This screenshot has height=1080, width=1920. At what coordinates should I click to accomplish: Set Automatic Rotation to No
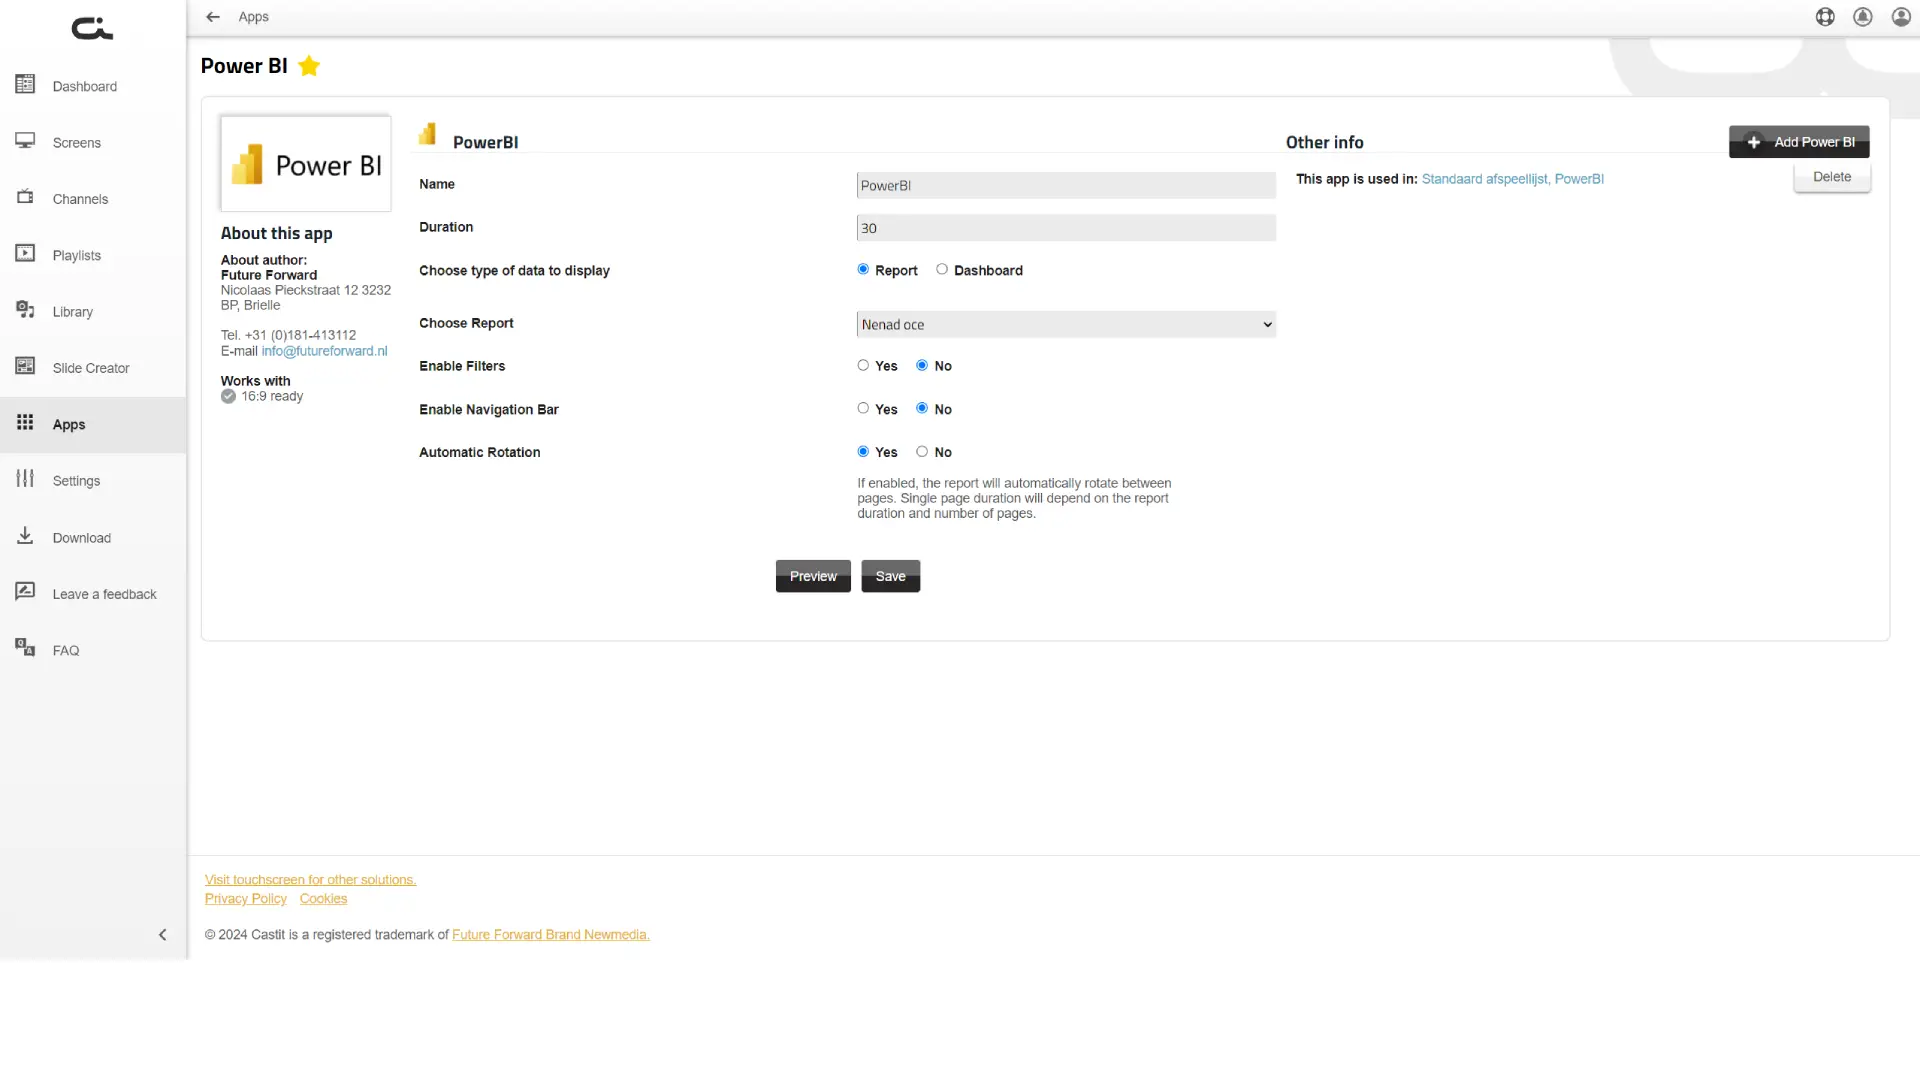922,452
